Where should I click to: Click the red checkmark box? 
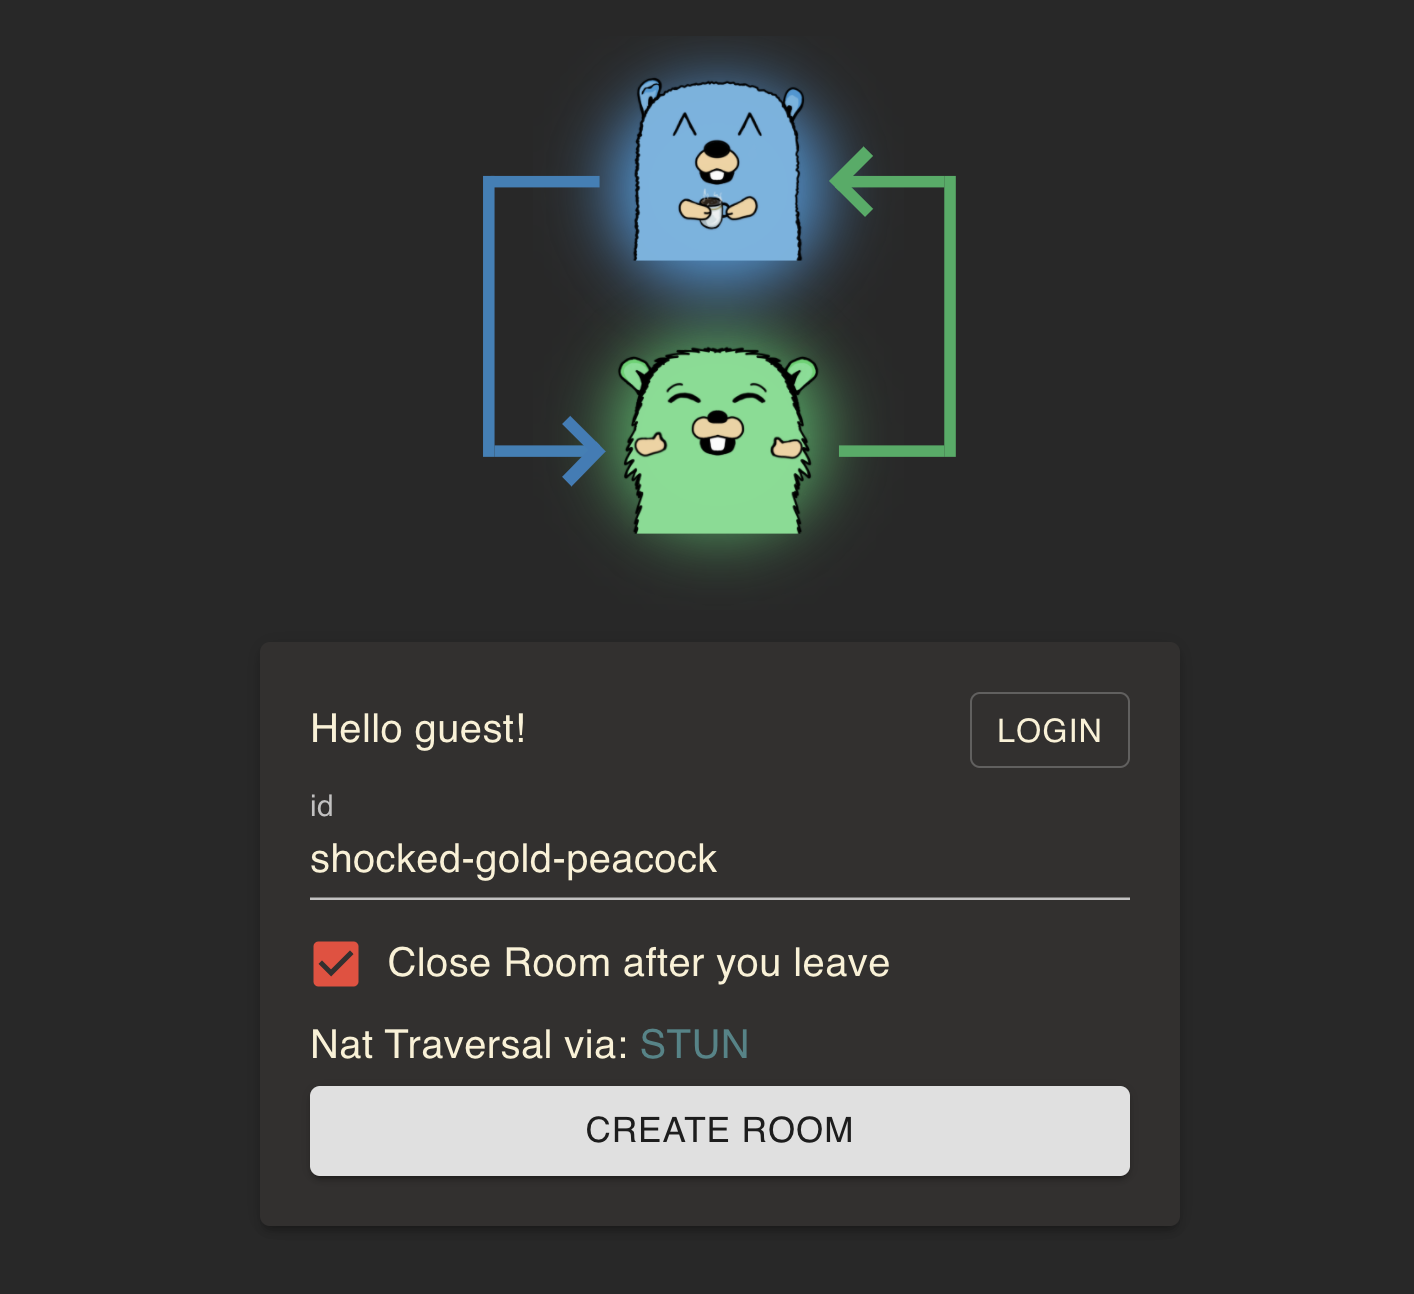point(336,964)
